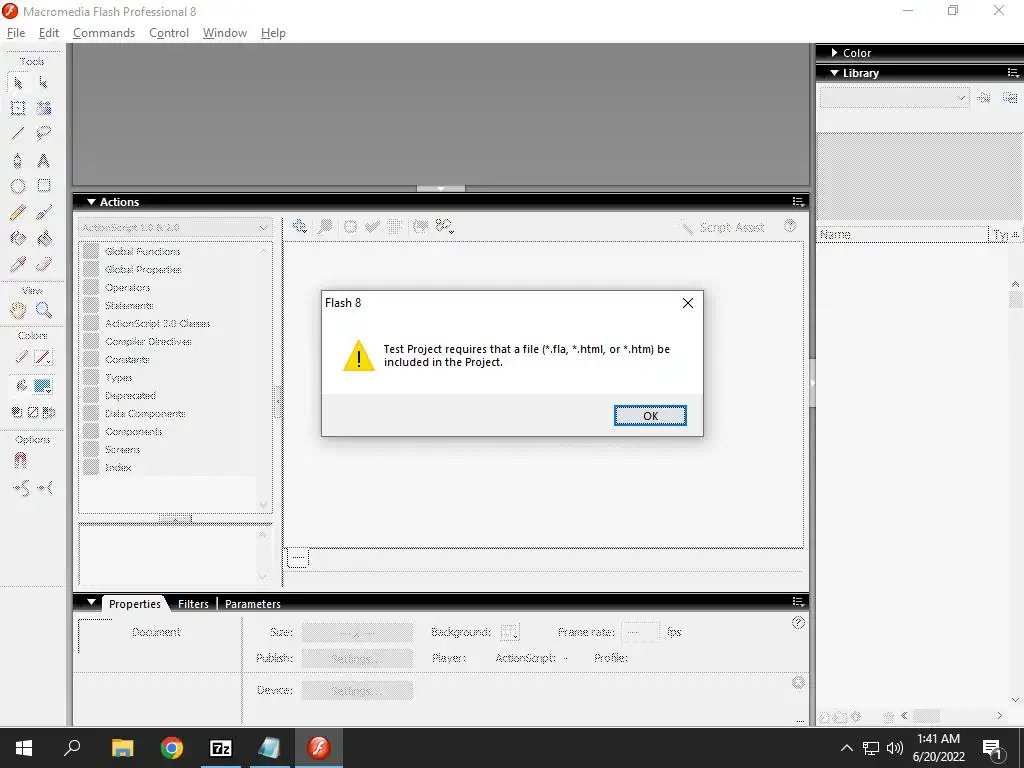This screenshot has height=768, width=1024.
Task: Select the Subselection tool
Action: [44, 83]
